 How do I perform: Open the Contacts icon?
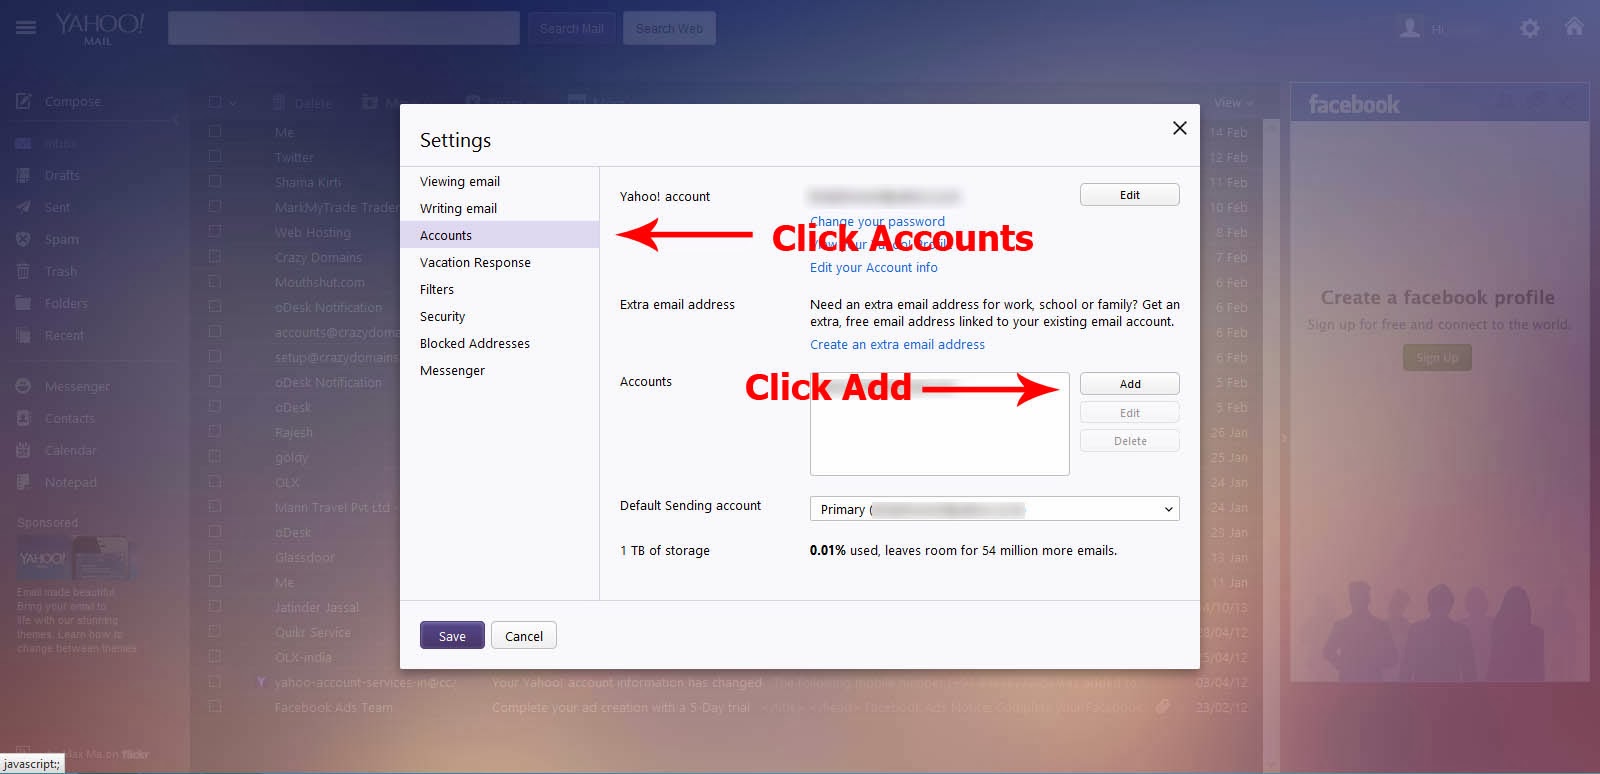coord(23,418)
